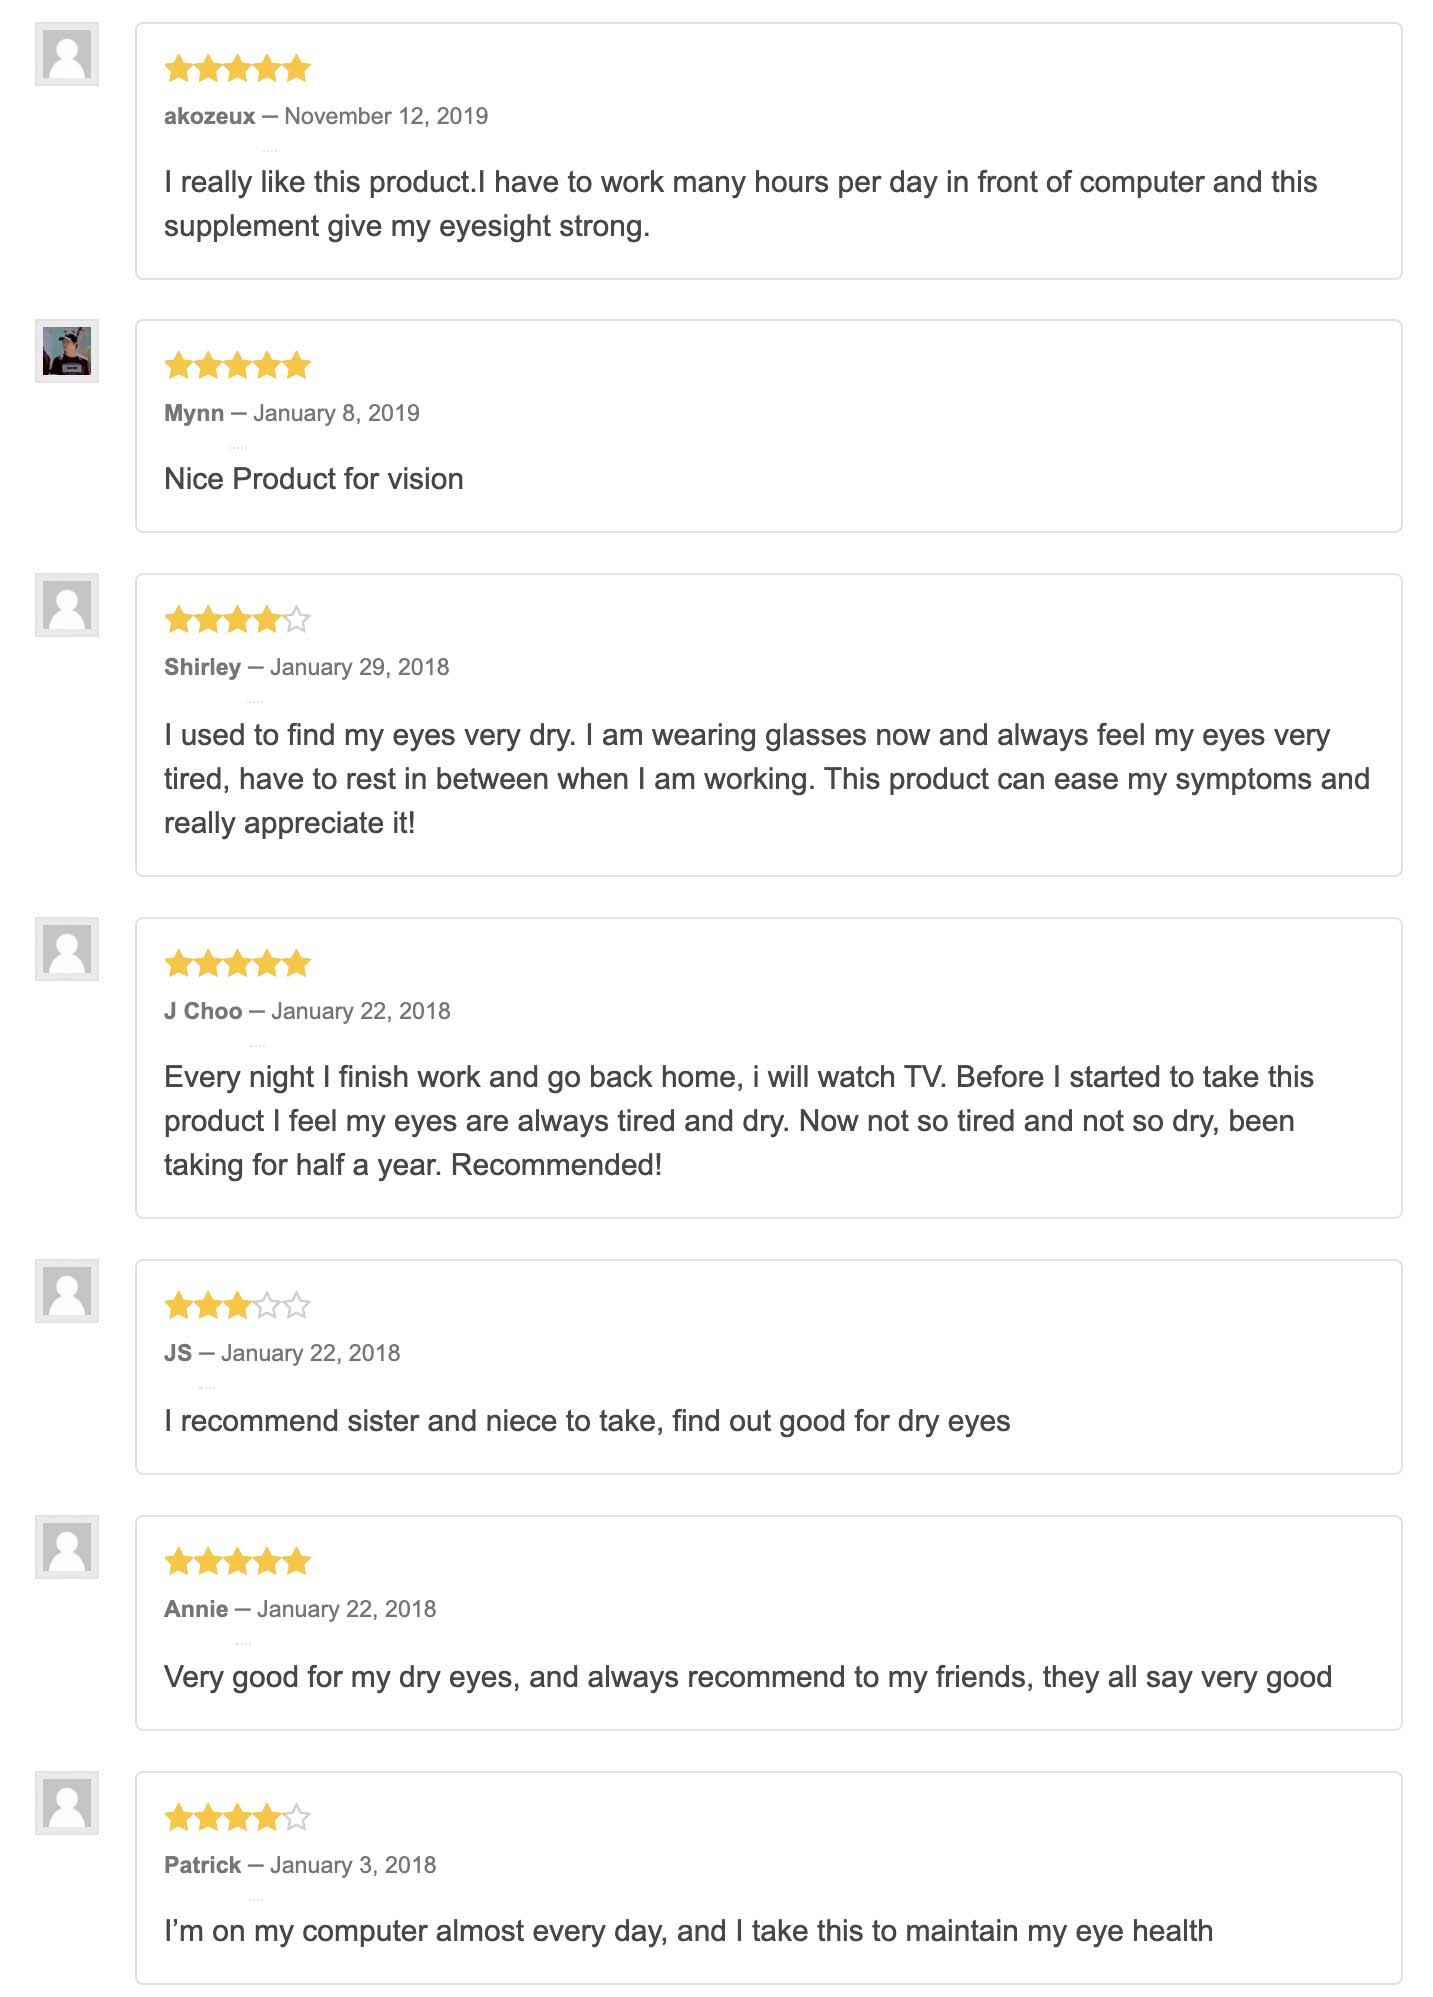Image resolution: width=1433 pixels, height=1997 pixels.
Task: Click J Choo's placeholder avatar icon
Action: tap(67, 949)
